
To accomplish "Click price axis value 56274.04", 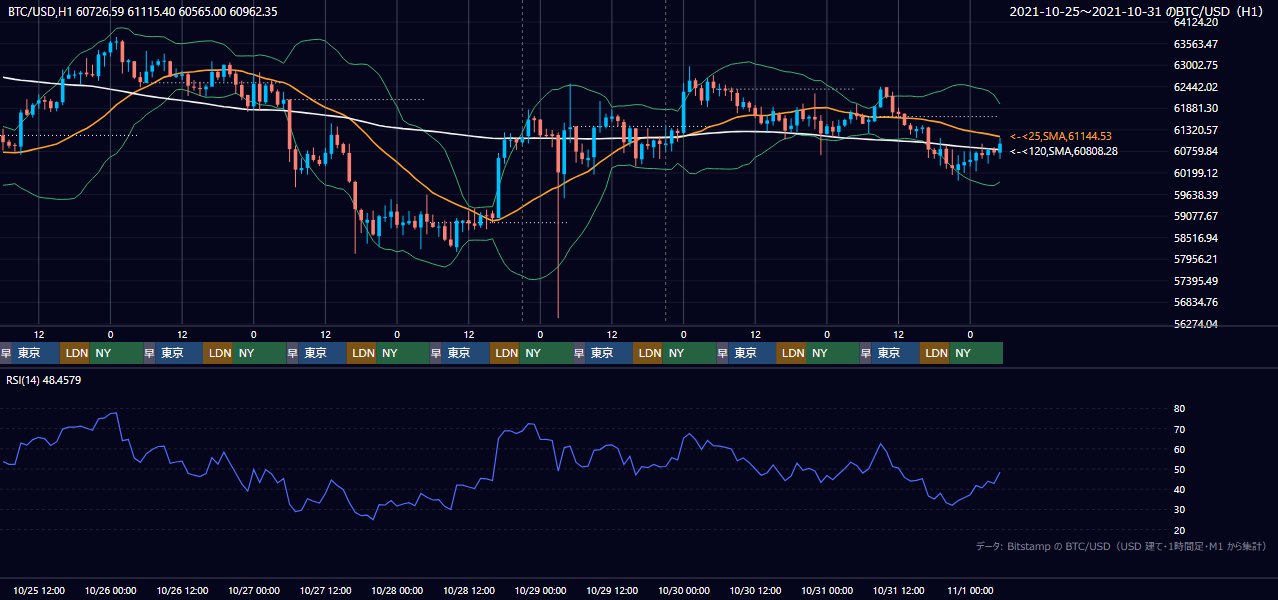I will (1196, 324).
